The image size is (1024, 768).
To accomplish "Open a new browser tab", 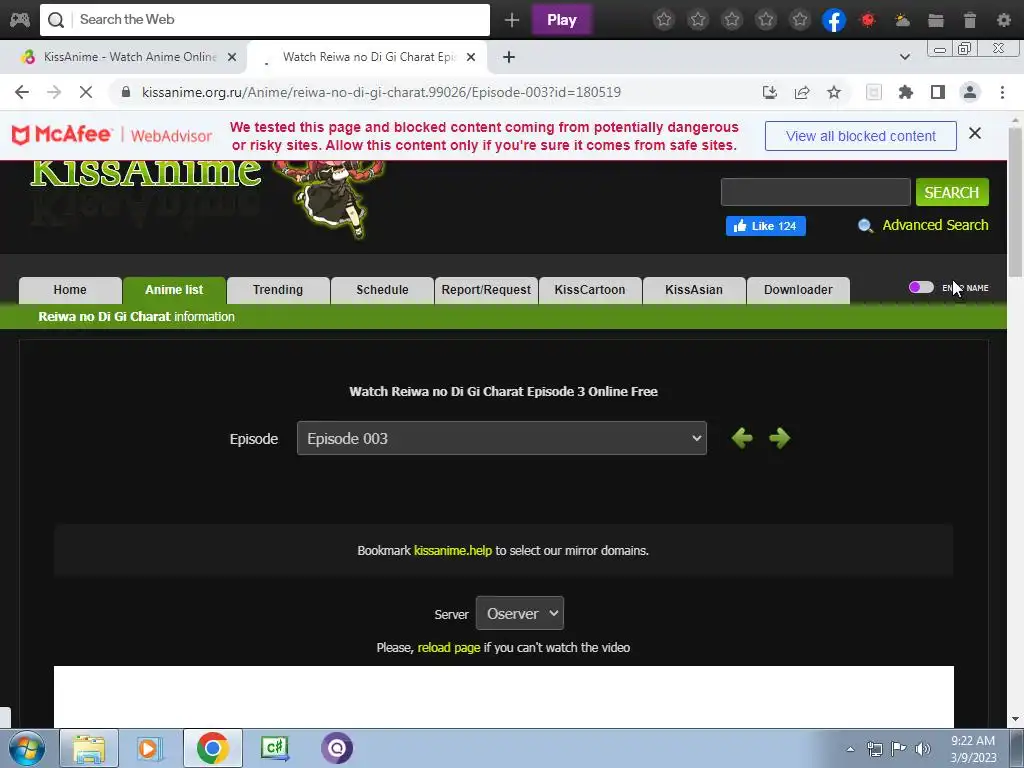I will (x=509, y=57).
